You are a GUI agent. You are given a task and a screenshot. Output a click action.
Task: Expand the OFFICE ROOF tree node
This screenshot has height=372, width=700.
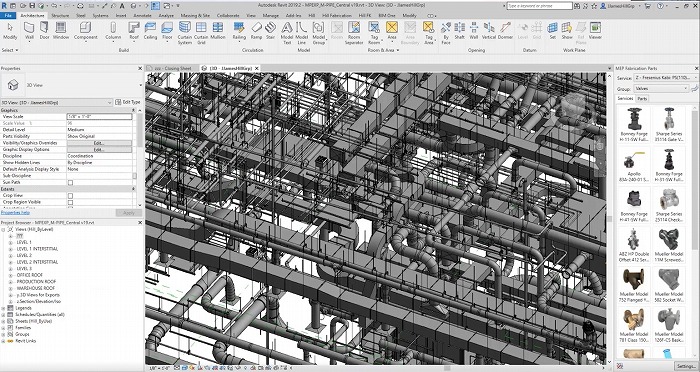(11, 275)
